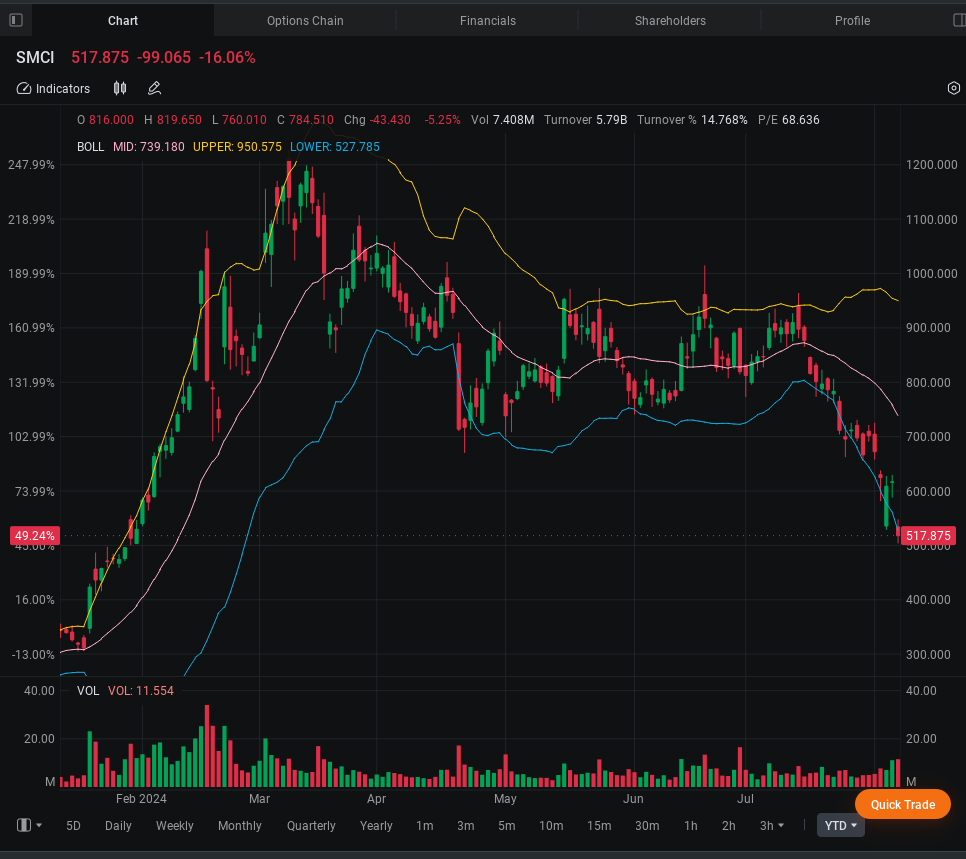Open the Indicators menu
966x859 pixels.
[54, 89]
